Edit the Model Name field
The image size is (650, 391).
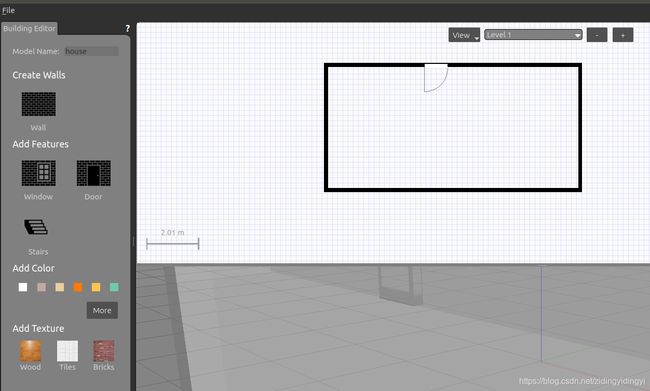[x=91, y=51]
